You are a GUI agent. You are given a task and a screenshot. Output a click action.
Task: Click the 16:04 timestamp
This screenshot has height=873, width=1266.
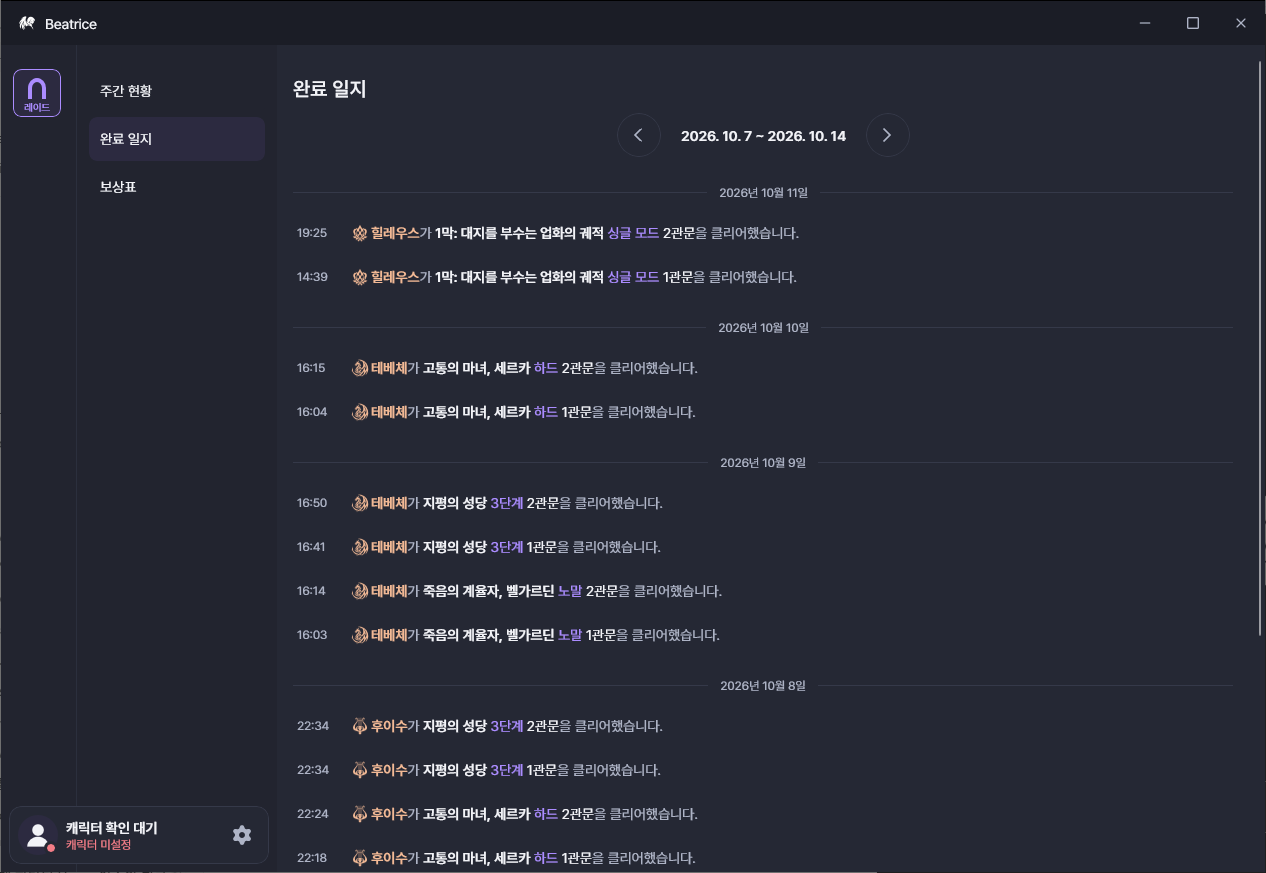click(x=312, y=412)
